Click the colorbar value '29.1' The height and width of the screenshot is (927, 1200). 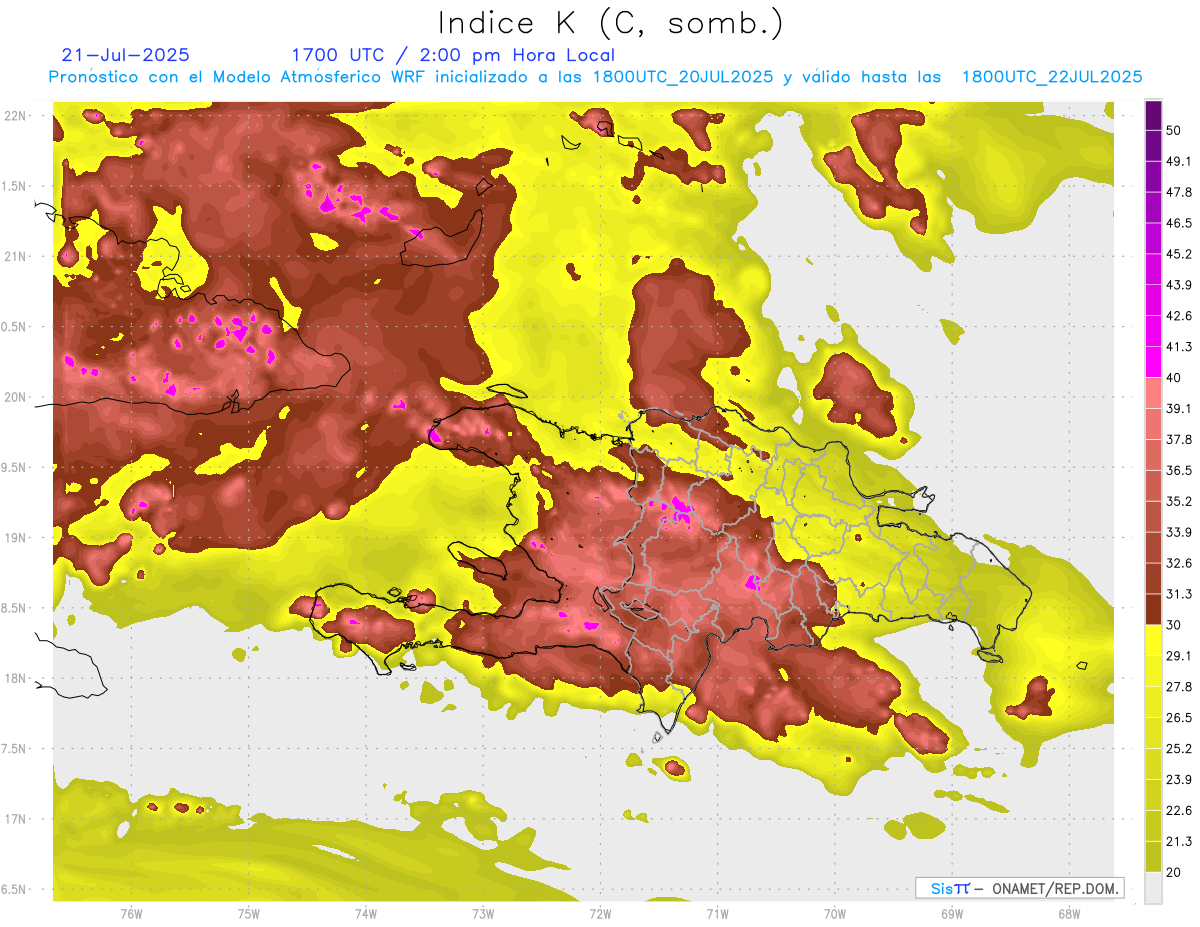click(x=1179, y=655)
